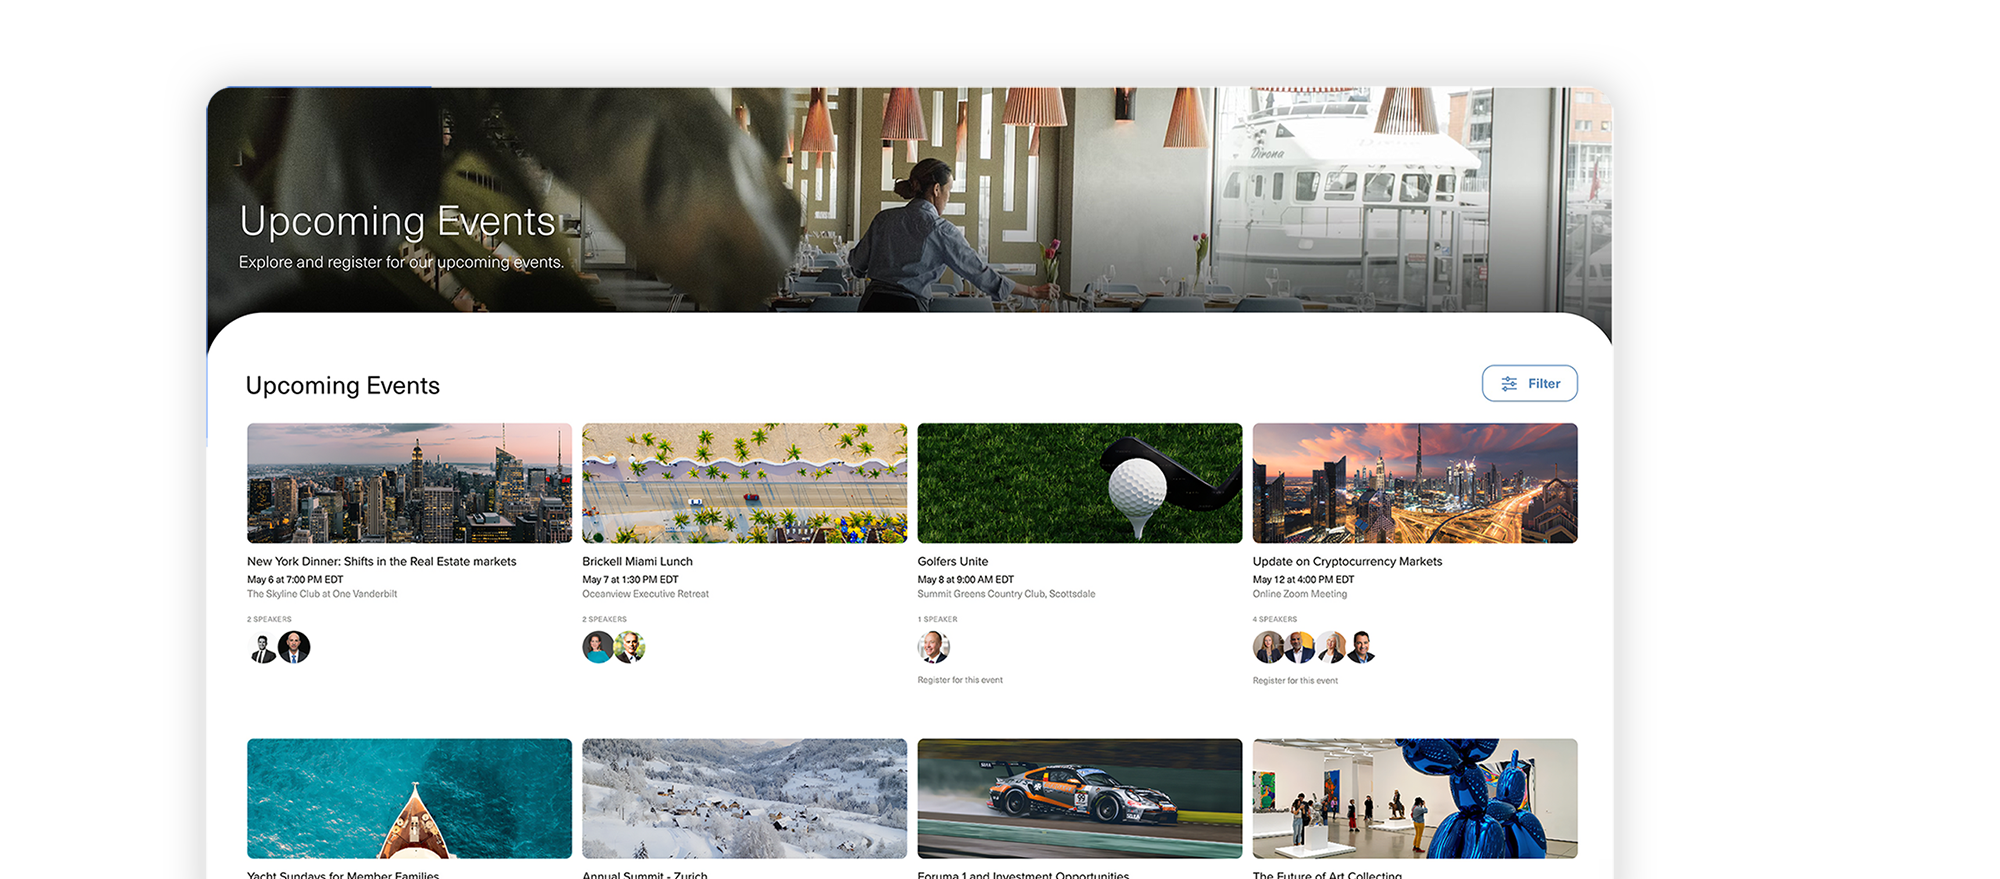Open the art gallery balloon dog thumbnail
This screenshot has width=2000, height=879.
(1415, 798)
